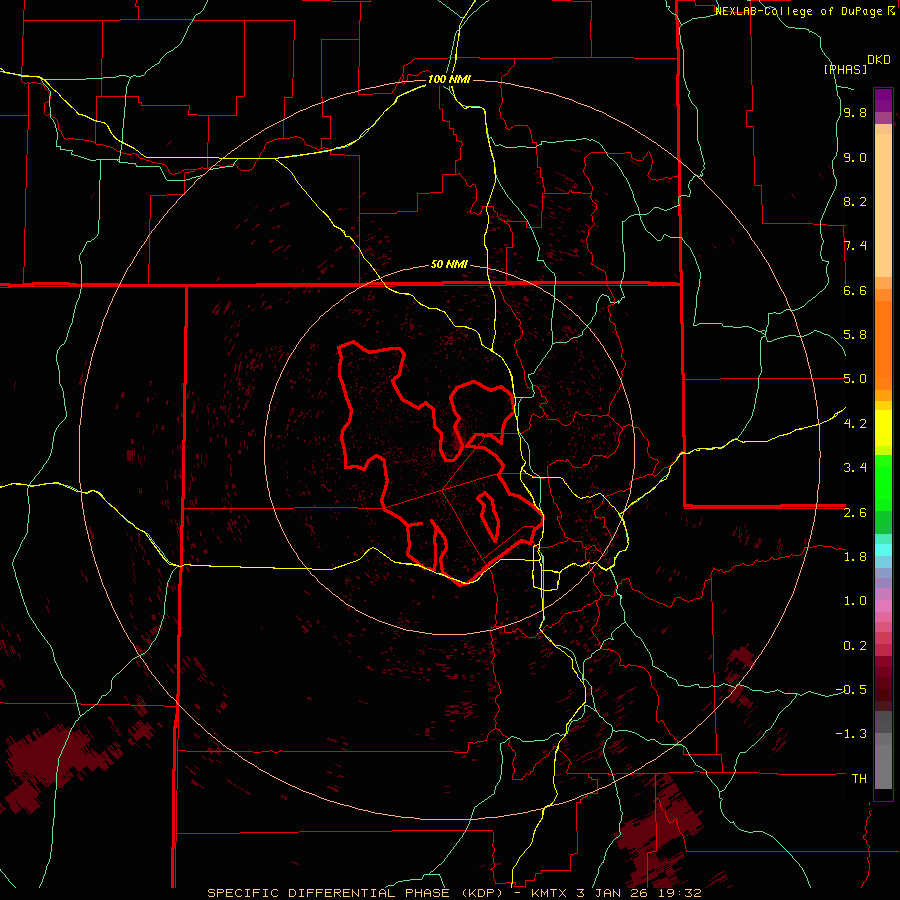
Task: Click the 9.0 value on the color scale
Action: (x=855, y=157)
